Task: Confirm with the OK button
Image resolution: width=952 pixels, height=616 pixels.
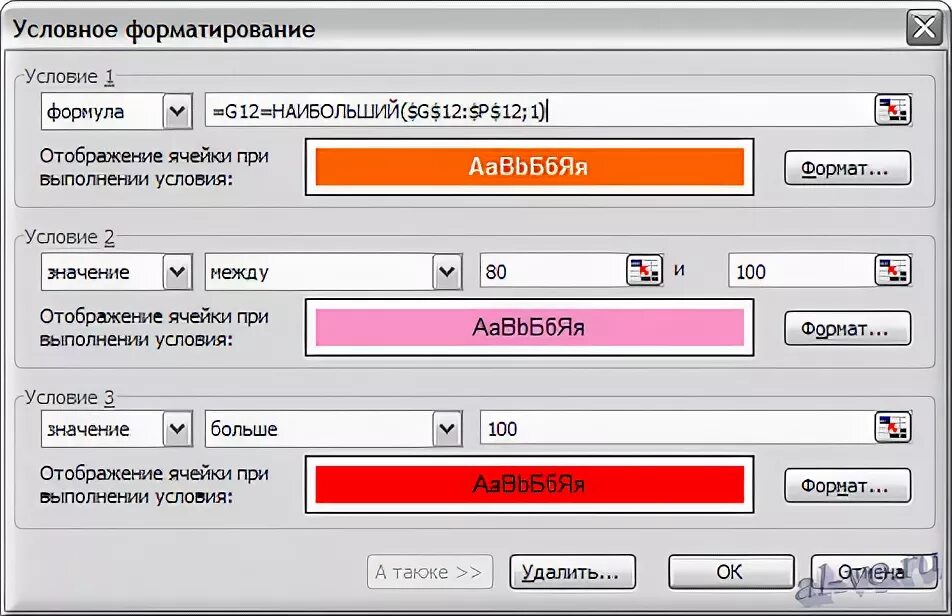Action: coord(731,572)
